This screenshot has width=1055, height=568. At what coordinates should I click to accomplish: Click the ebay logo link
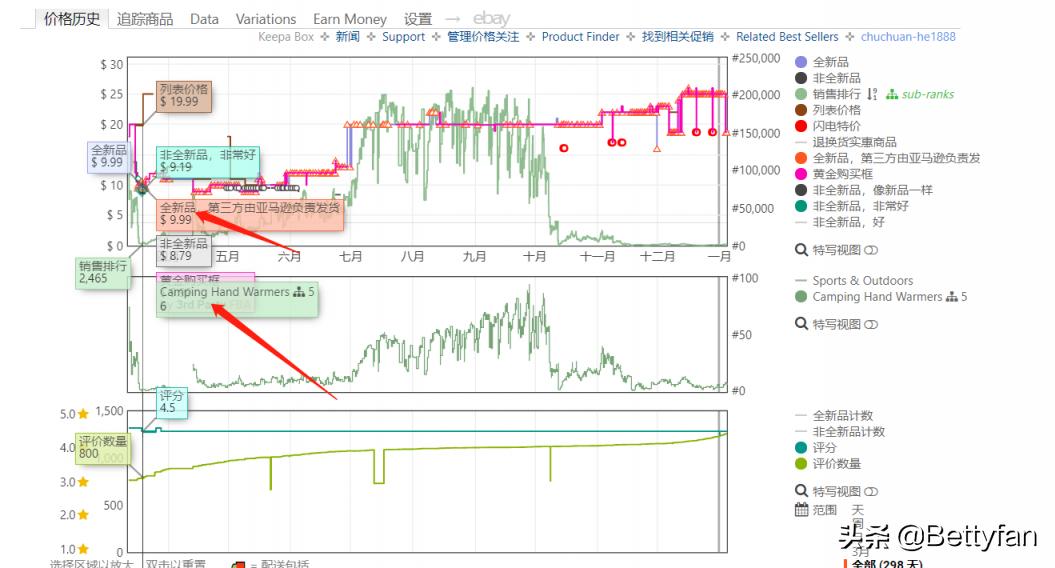[491, 19]
